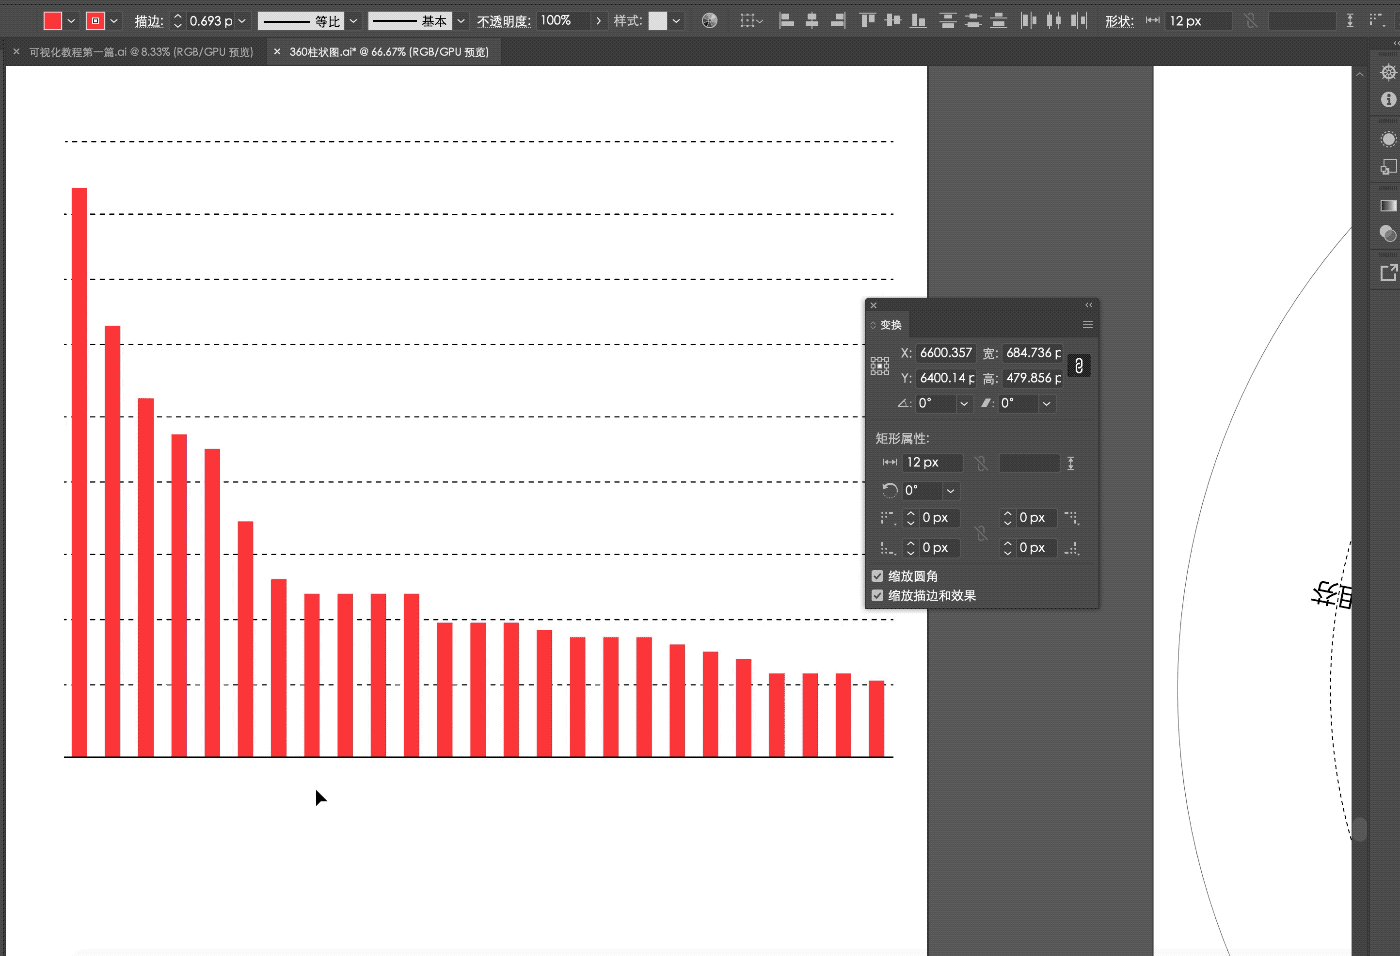The image size is (1400, 956).
Task: Click vertical distribute bottom icon
Action: click(998, 20)
